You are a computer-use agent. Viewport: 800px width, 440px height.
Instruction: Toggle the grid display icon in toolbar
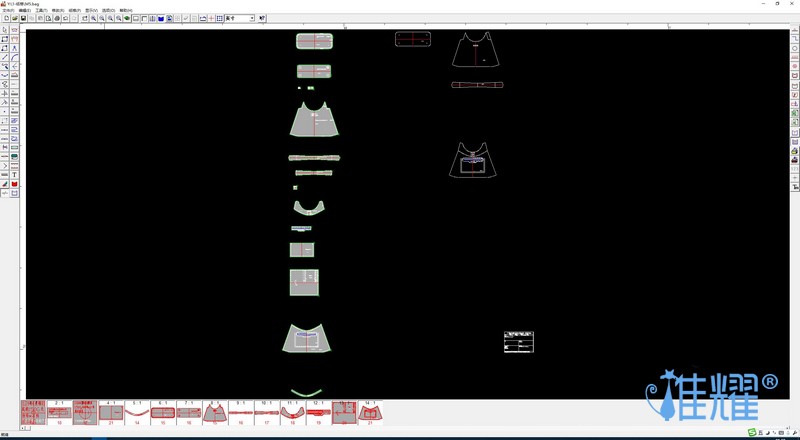coord(220,18)
